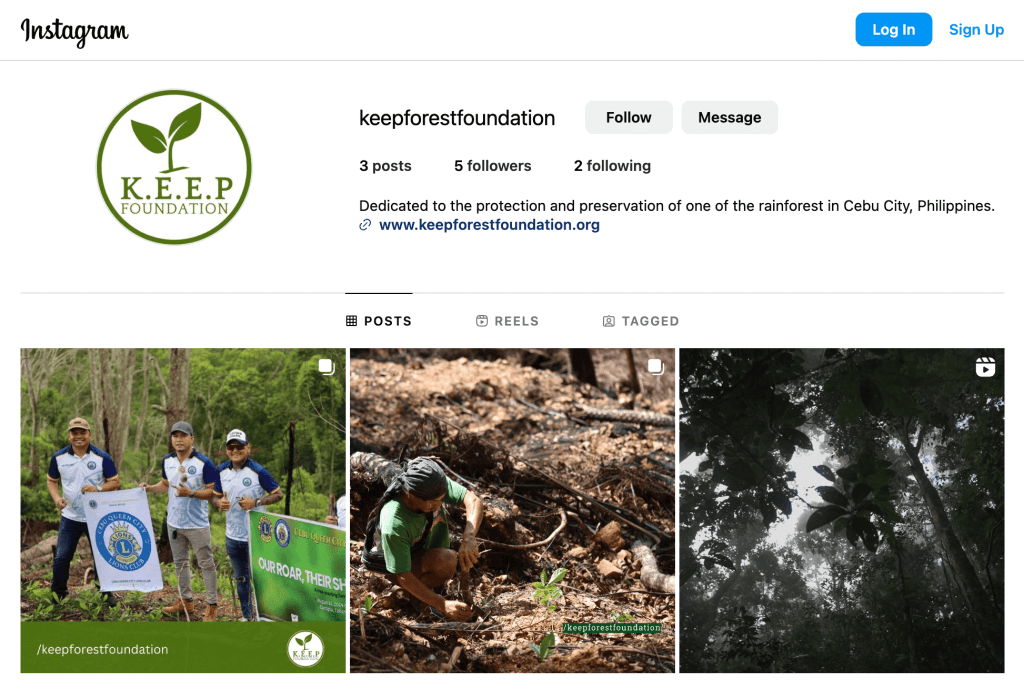Click the Tagged person icon
1024x690 pixels.
tap(609, 321)
